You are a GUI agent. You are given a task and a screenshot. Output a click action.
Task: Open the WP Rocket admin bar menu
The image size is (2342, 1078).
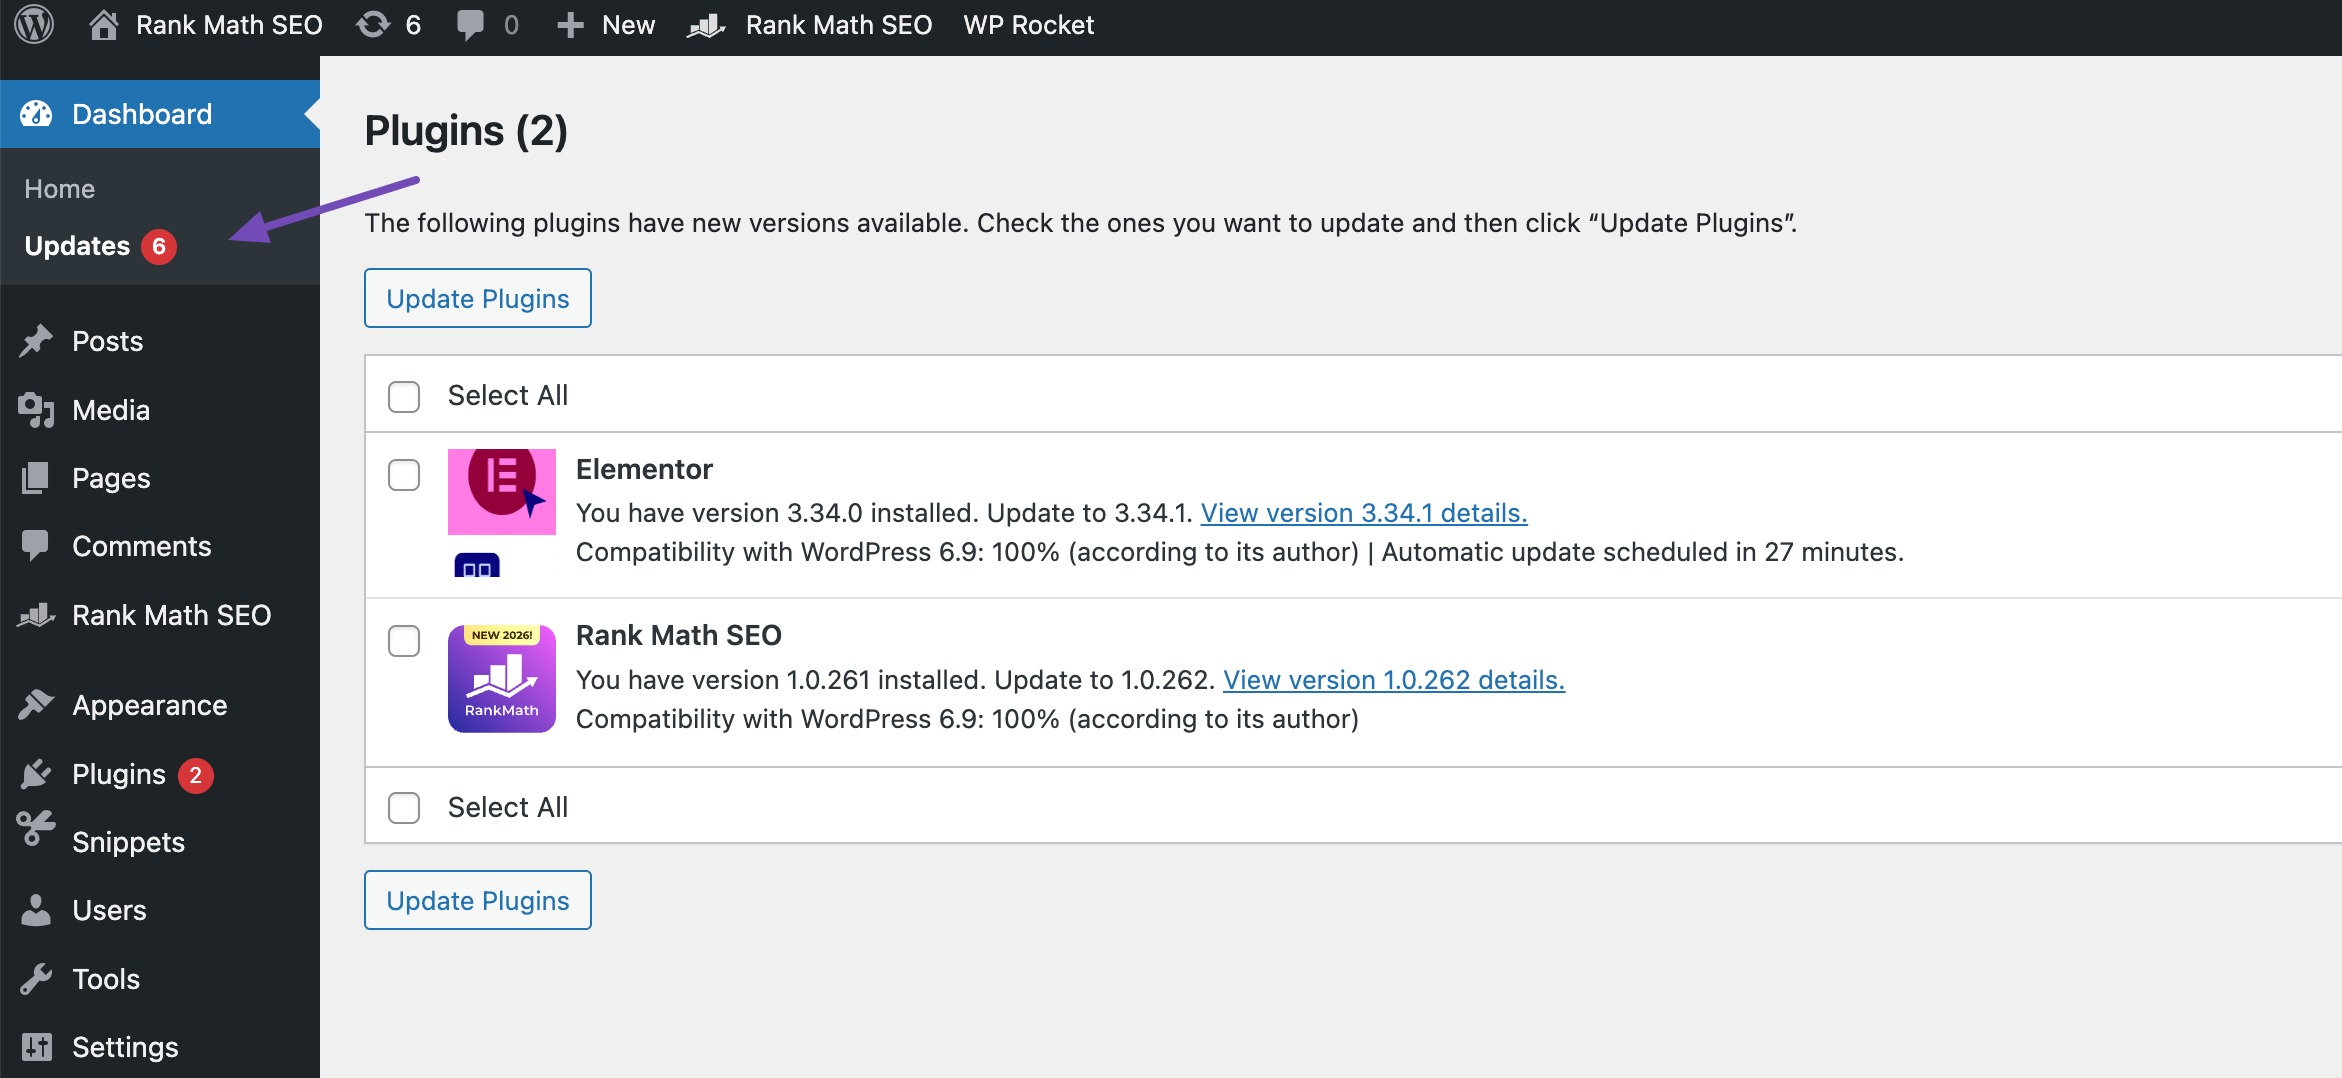point(1028,25)
